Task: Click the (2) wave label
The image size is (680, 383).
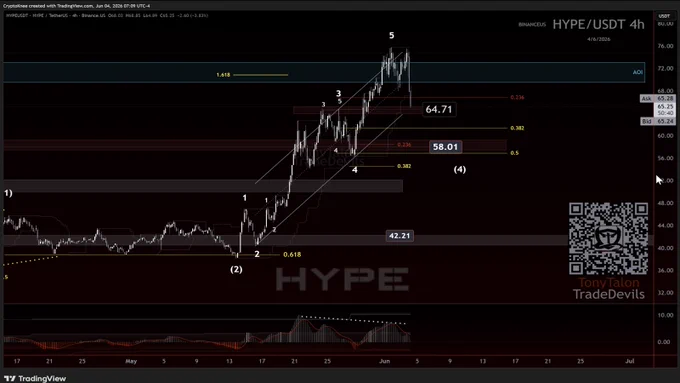Action: (x=236, y=269)
